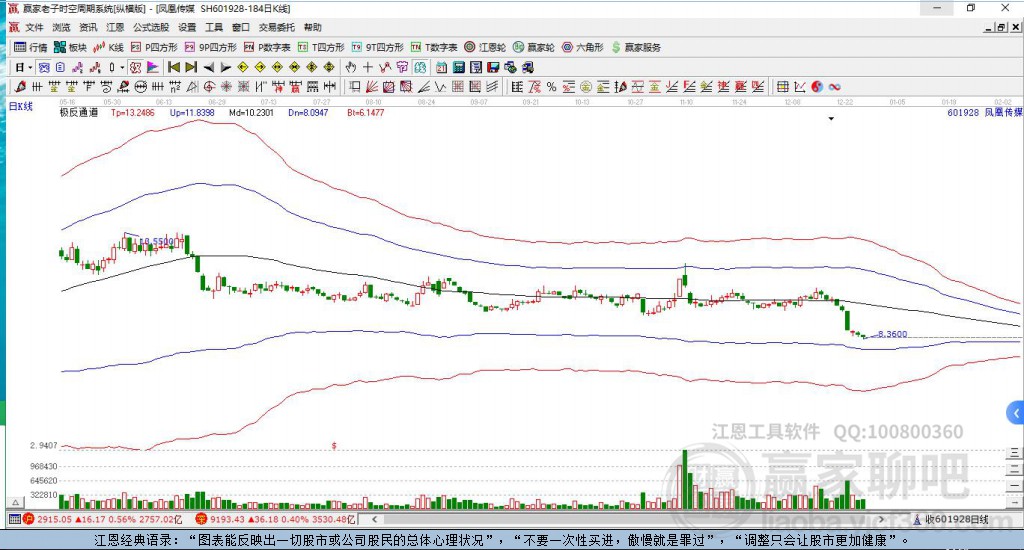Jump to the first bar using the skip-to-start arrow
Image resolution: width=1024 pixels, height=550 pixels.
(x=173, y=67)
